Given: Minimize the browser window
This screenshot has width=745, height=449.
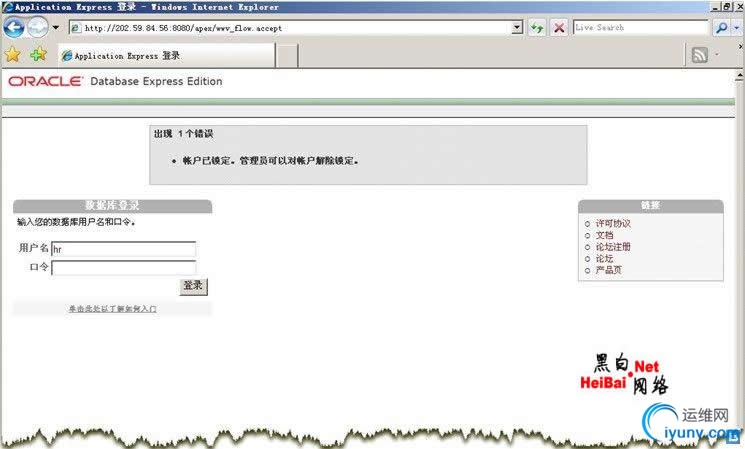Looking at the screenshot, I should pos(716,7).
